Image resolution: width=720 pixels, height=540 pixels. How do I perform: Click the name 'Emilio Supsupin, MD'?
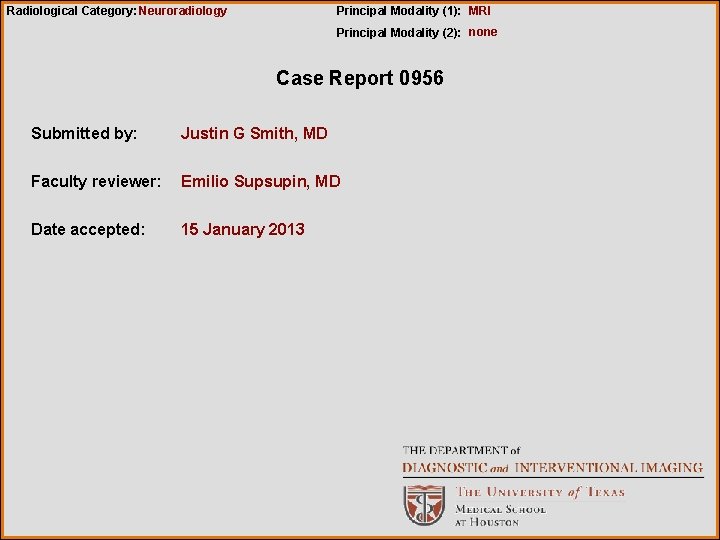260,181
